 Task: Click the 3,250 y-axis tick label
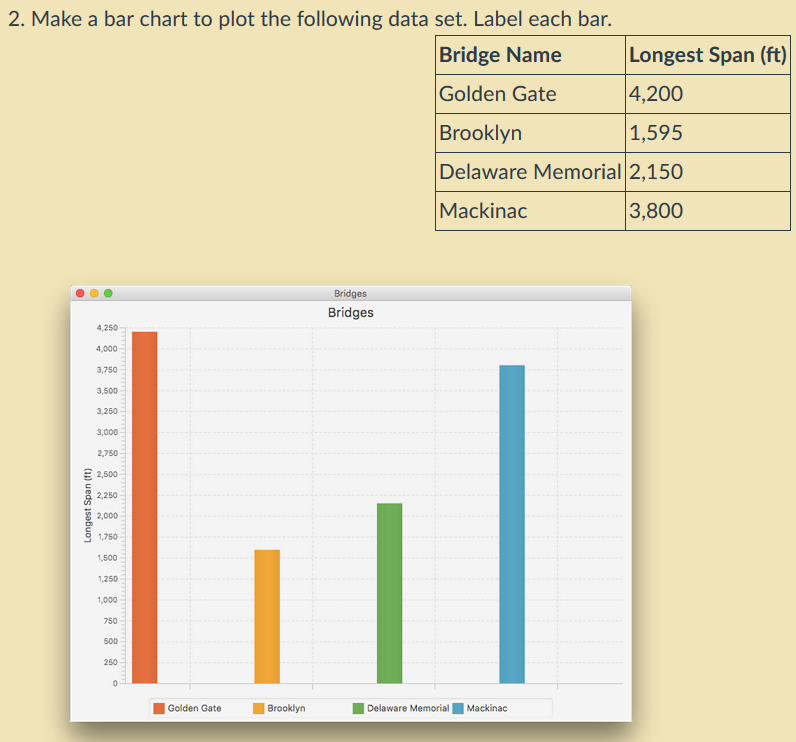107,411
